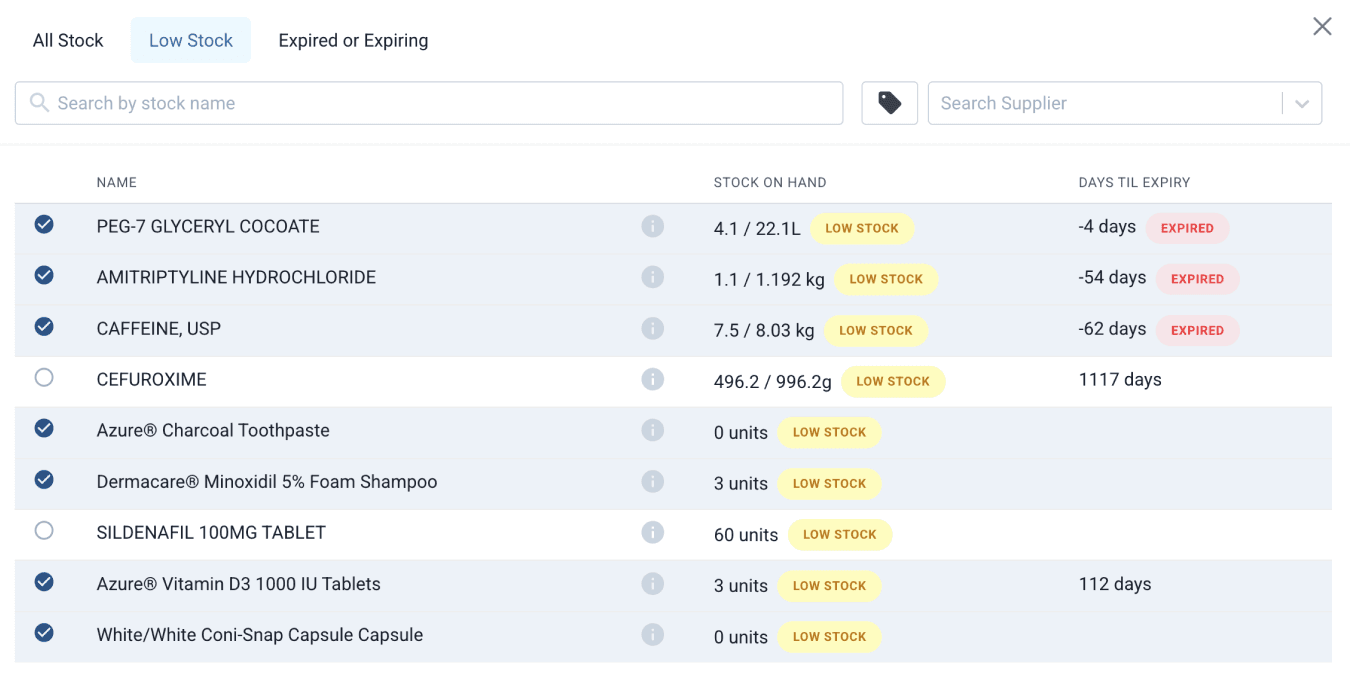Click the NAME column header
Screen dimensions: 1350x683
coord(117,183)
